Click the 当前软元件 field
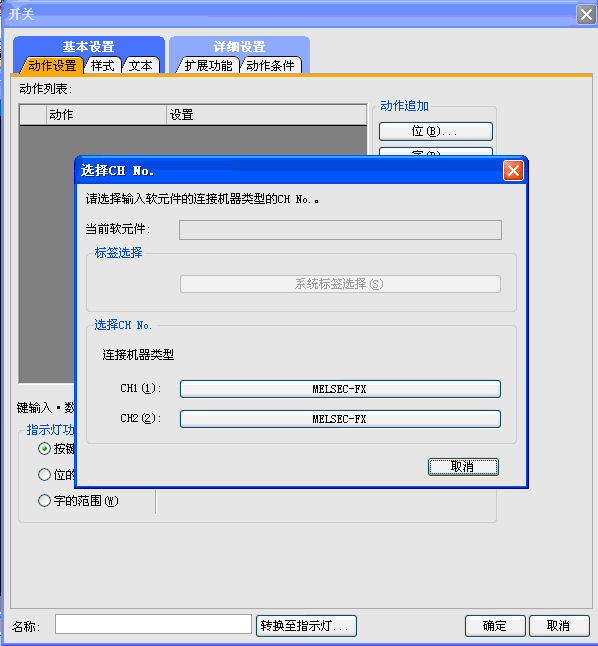The width and height of the screenshot is (598, 646). [x=340, y=229]
